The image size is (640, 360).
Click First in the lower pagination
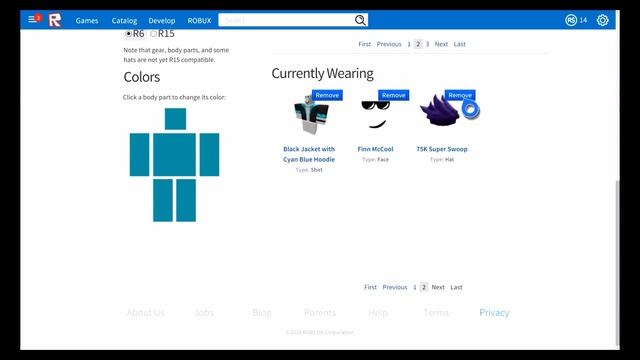[370, 287]
